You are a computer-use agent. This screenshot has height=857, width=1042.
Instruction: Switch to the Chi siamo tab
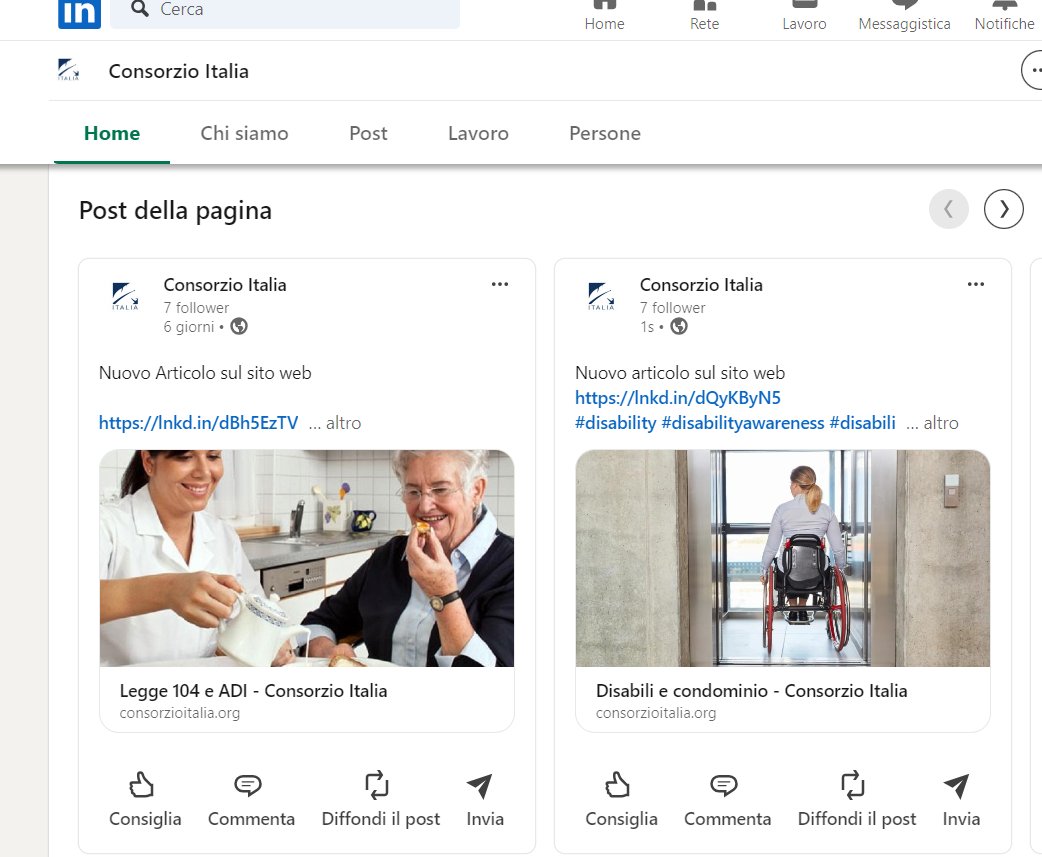coord(244,133)
